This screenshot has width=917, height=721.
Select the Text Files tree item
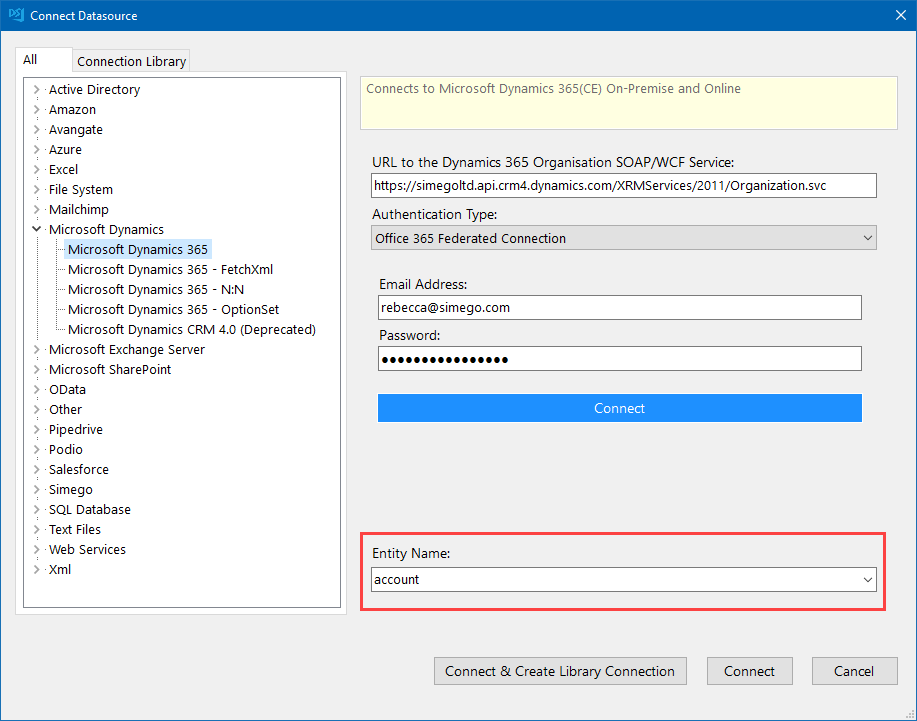tap(74, 529)
